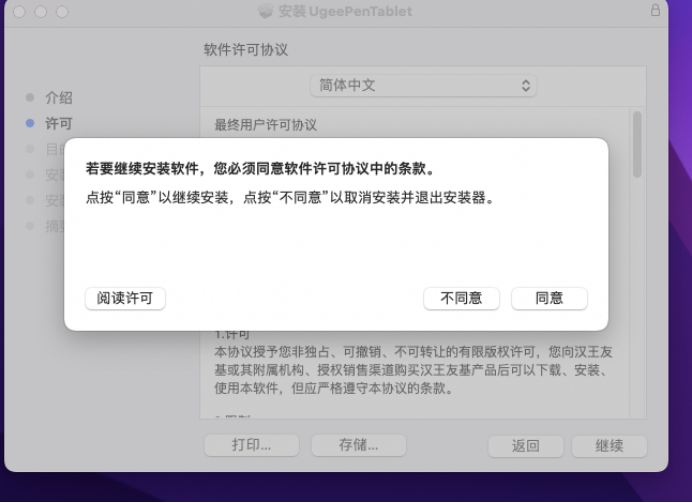Click the red close window button

click(x=19, y=11)
